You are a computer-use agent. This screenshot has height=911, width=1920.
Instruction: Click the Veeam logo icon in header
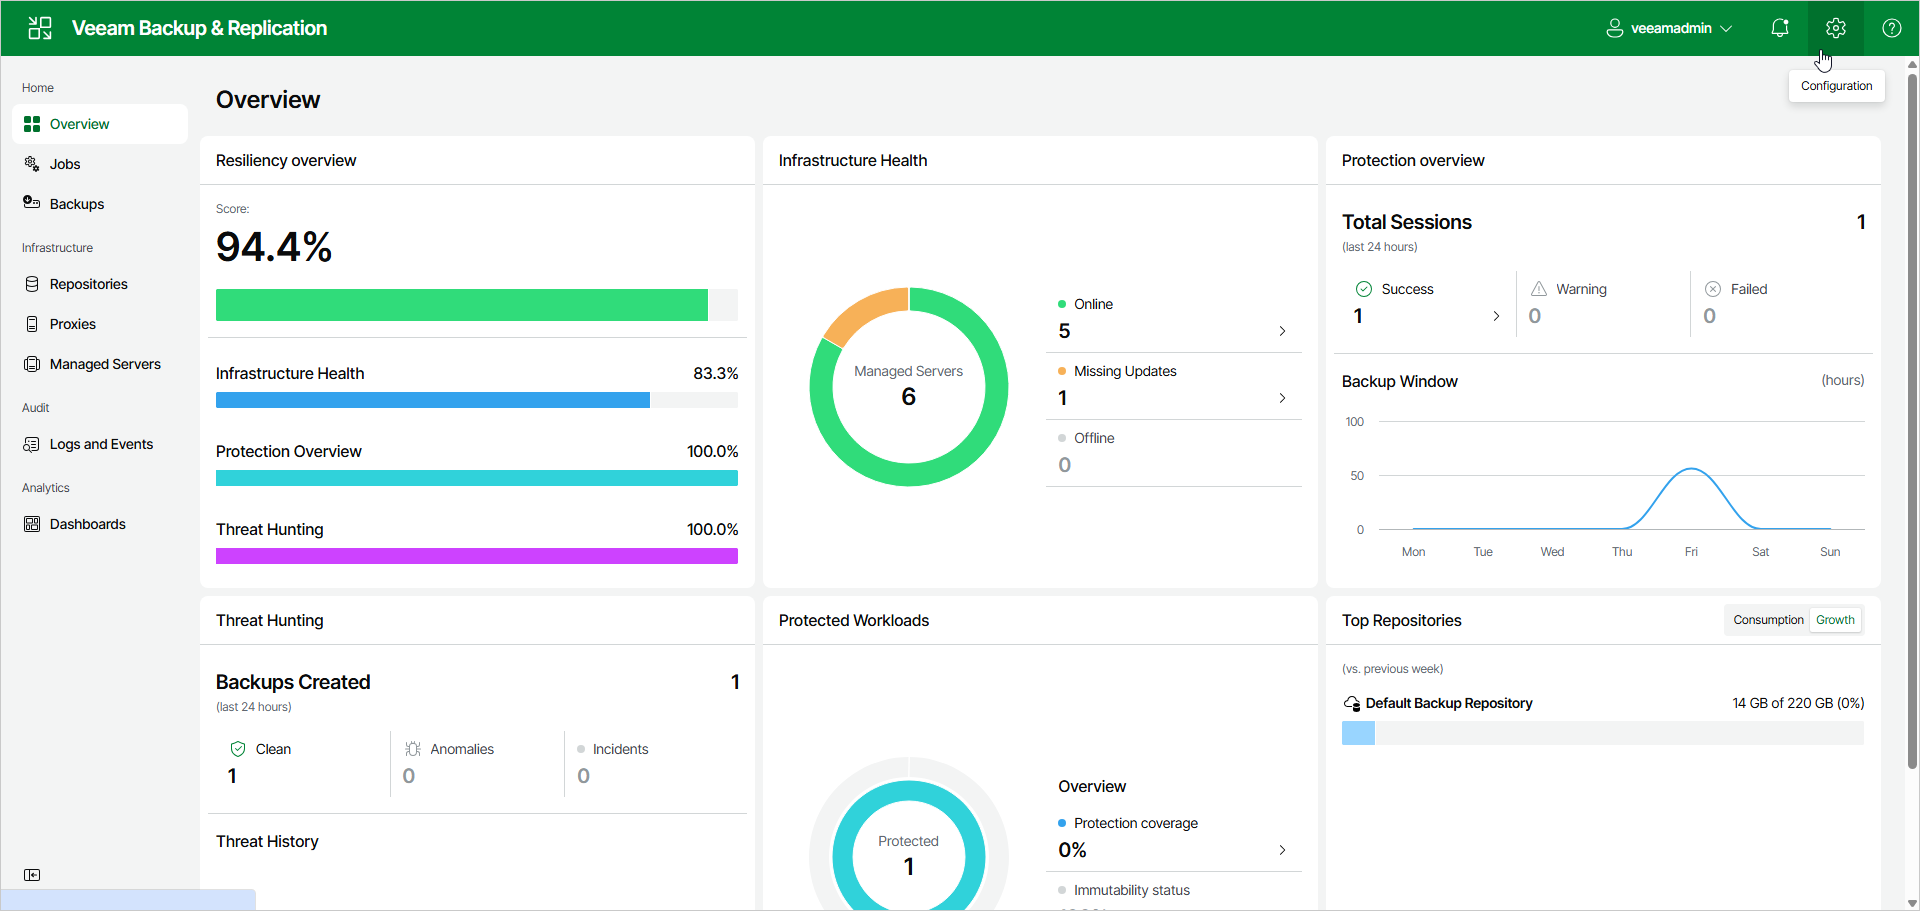(40, 28)
